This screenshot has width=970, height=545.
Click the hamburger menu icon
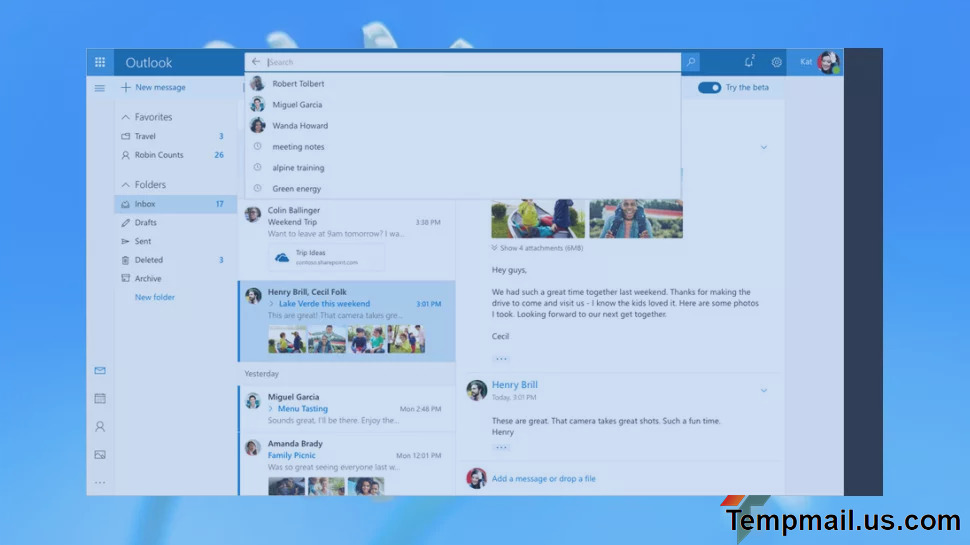click(x=100, y=88)
